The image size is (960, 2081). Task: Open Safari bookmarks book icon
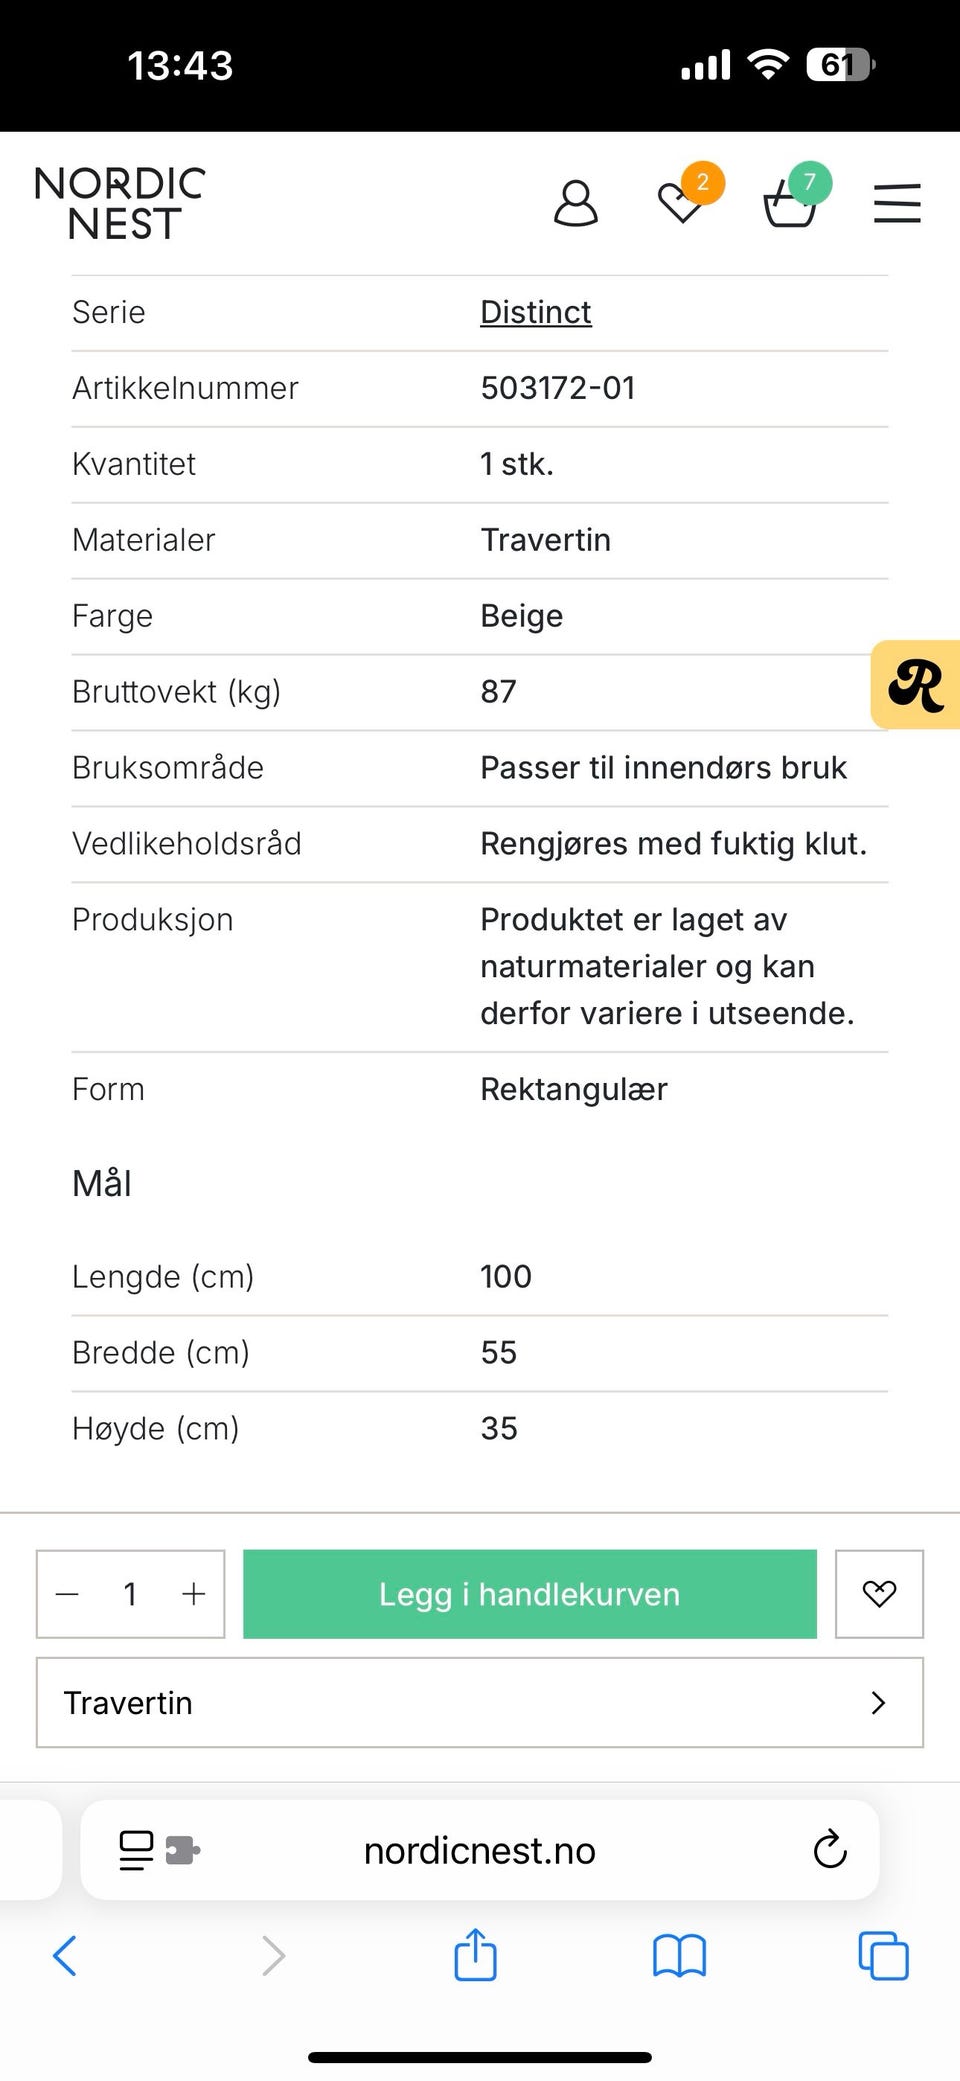680,1956
